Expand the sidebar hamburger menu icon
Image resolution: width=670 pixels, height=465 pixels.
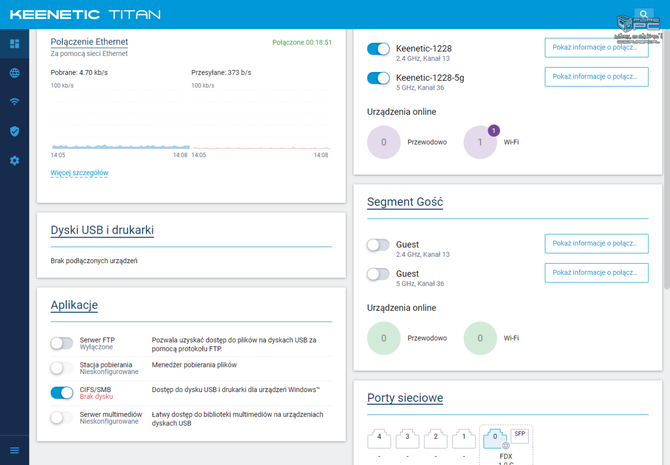(x=15, y=450)
